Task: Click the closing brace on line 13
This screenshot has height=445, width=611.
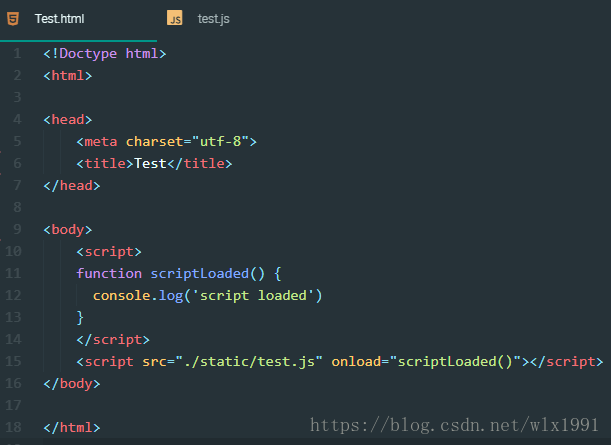Action: point(80,318)
